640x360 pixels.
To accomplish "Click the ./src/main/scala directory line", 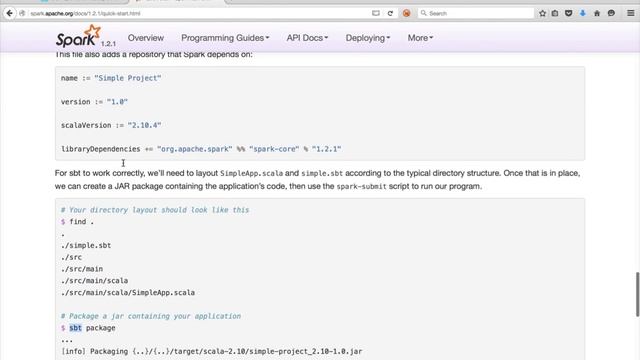I will coord(94,281).
